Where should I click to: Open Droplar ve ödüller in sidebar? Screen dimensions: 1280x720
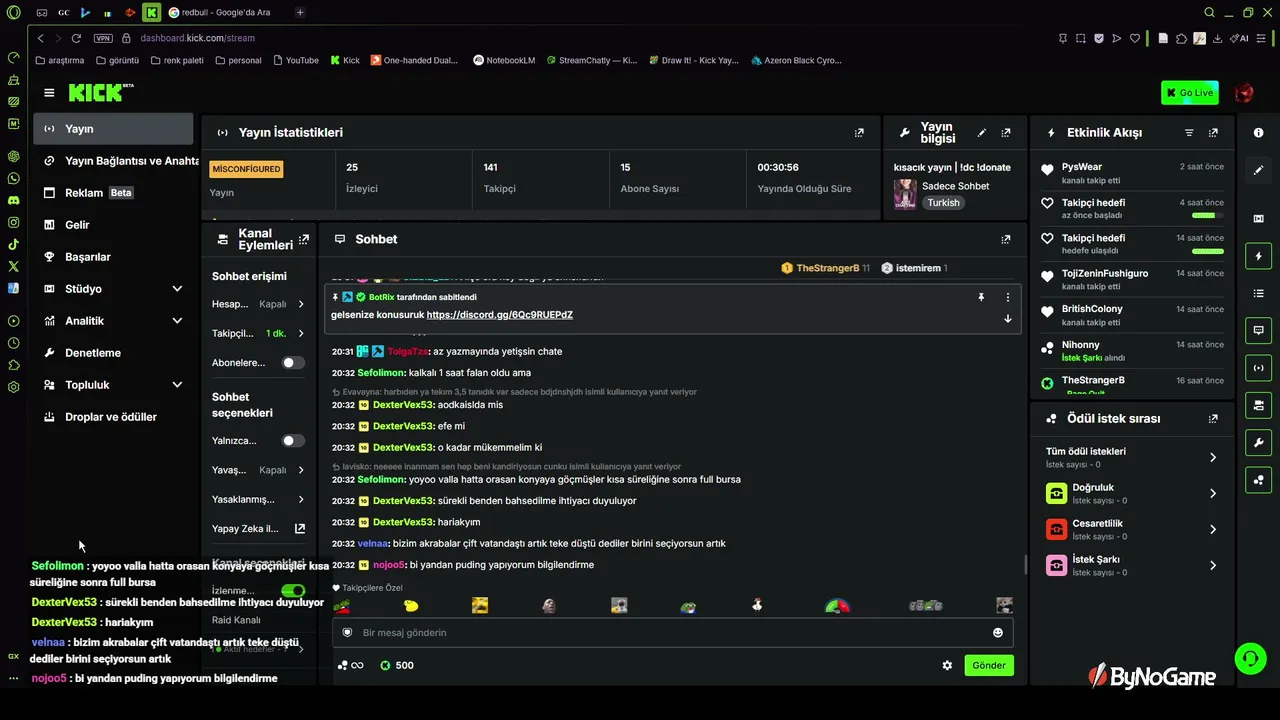pos(113,417)
